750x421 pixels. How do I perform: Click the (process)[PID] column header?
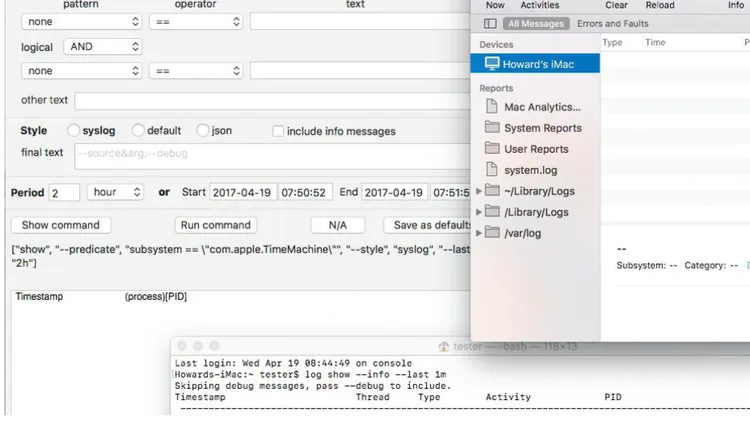click(x=155, y=296)
